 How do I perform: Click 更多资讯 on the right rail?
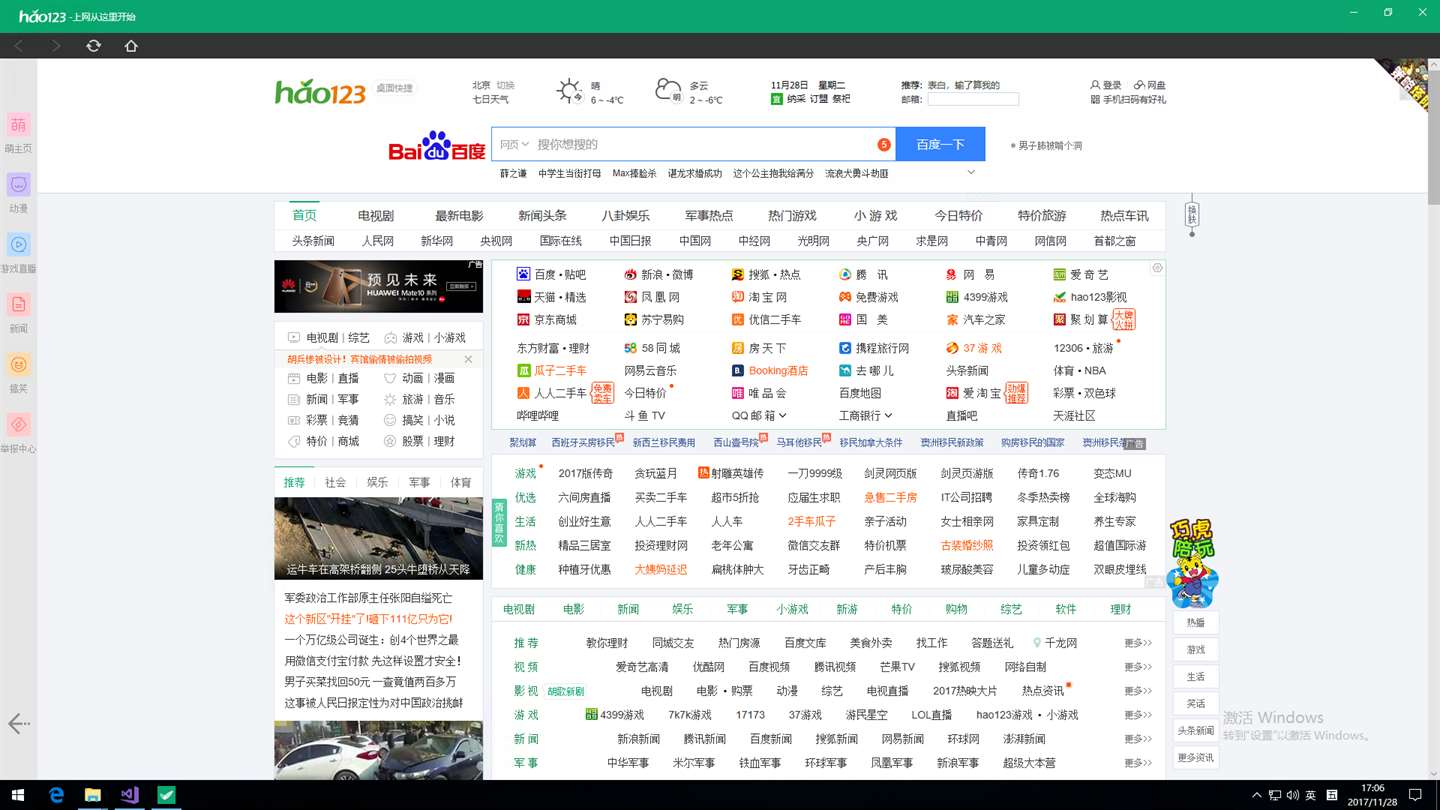pyautogui.click(x=1196, y=757)
